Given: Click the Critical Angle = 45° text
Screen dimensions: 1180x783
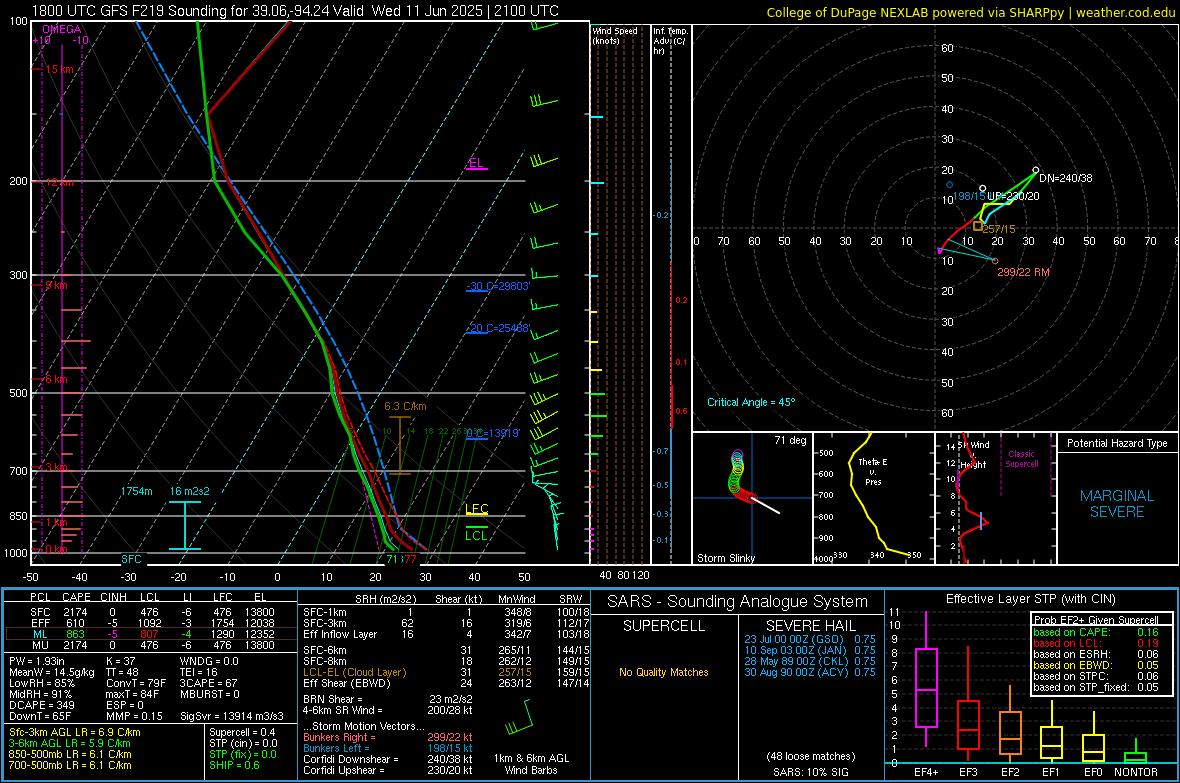Looking at the screenshot, I should (x=751, y=402).
